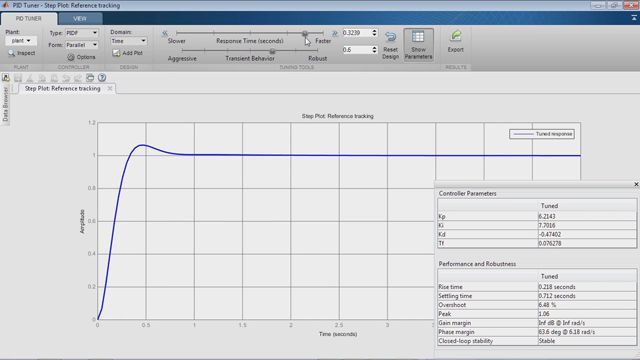Click Reset Design
Viewport: 640px width, 360px height.
[x=390, y=45]
